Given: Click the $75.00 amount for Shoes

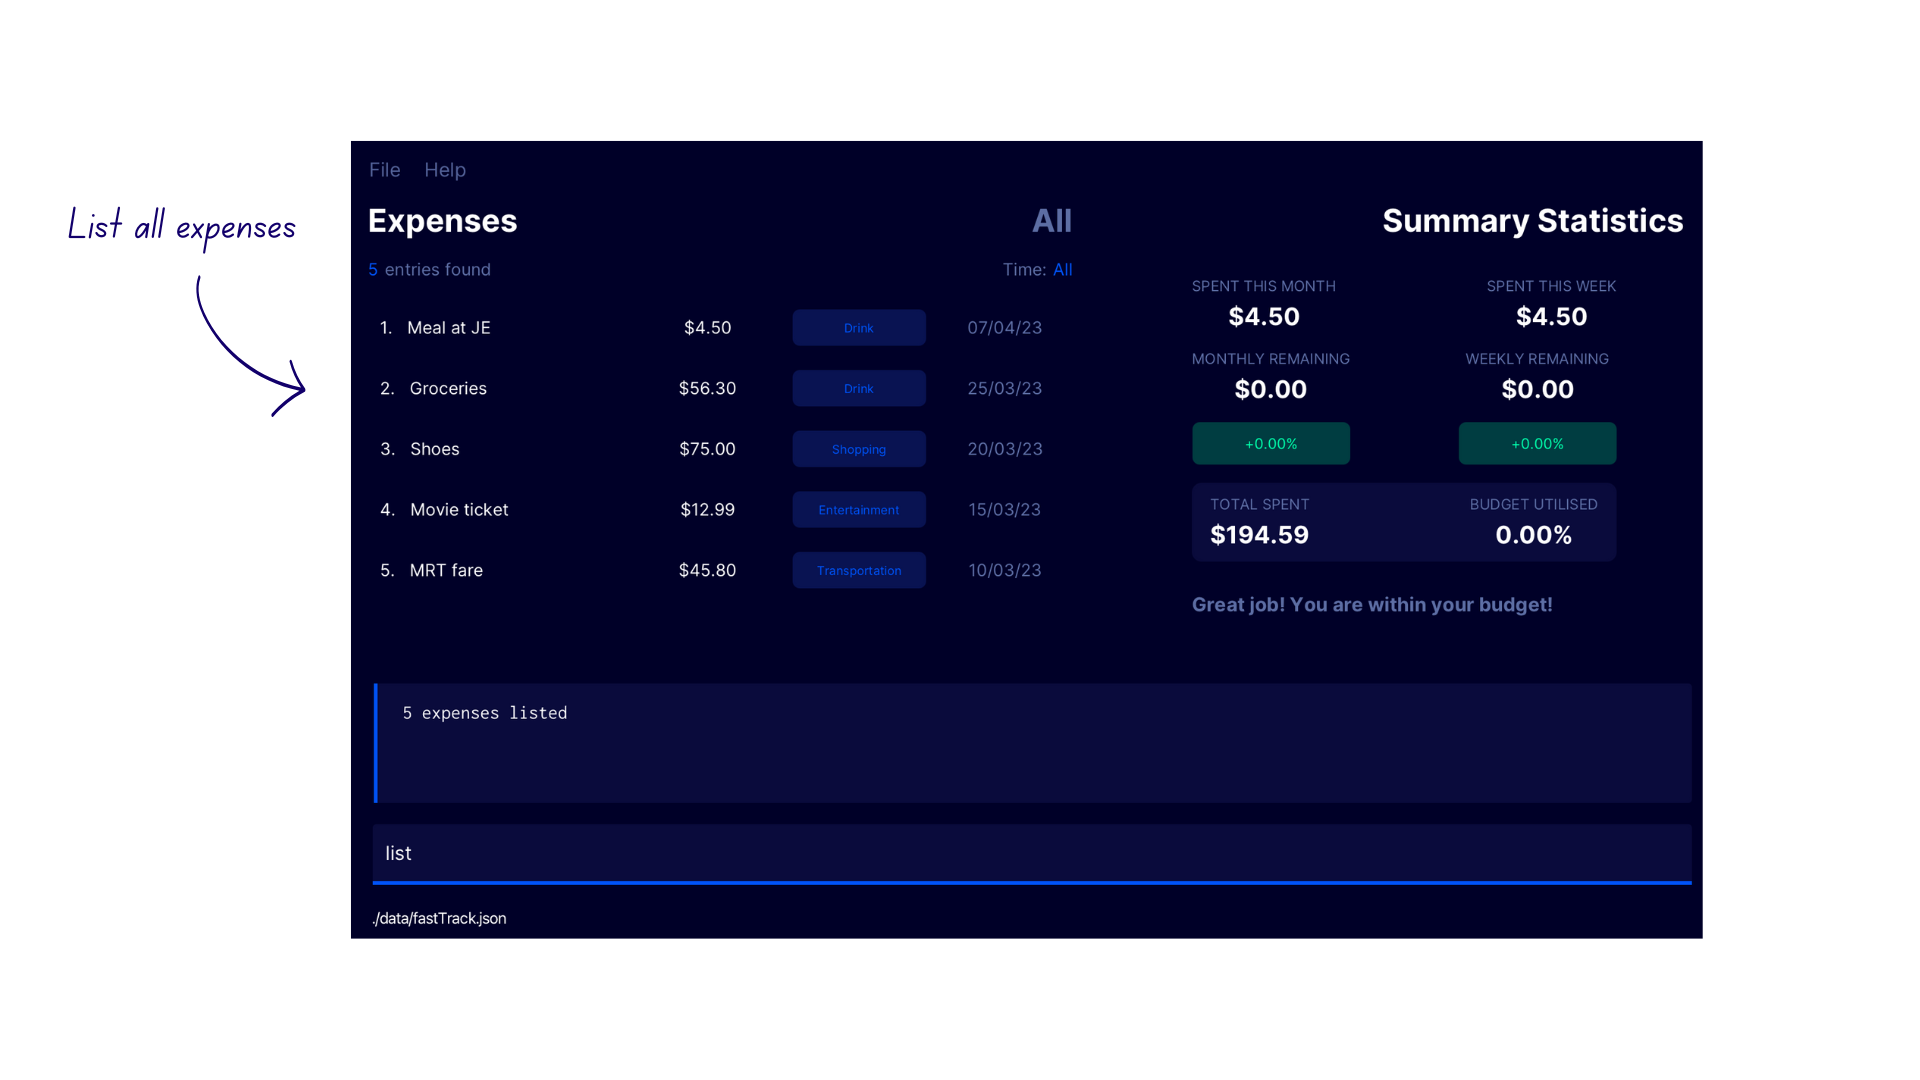Looking at the screenshot, I should [x=708, y=449].
